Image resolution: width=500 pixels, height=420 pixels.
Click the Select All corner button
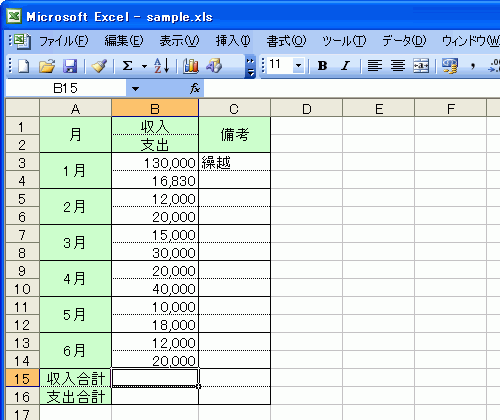(23, 108)
